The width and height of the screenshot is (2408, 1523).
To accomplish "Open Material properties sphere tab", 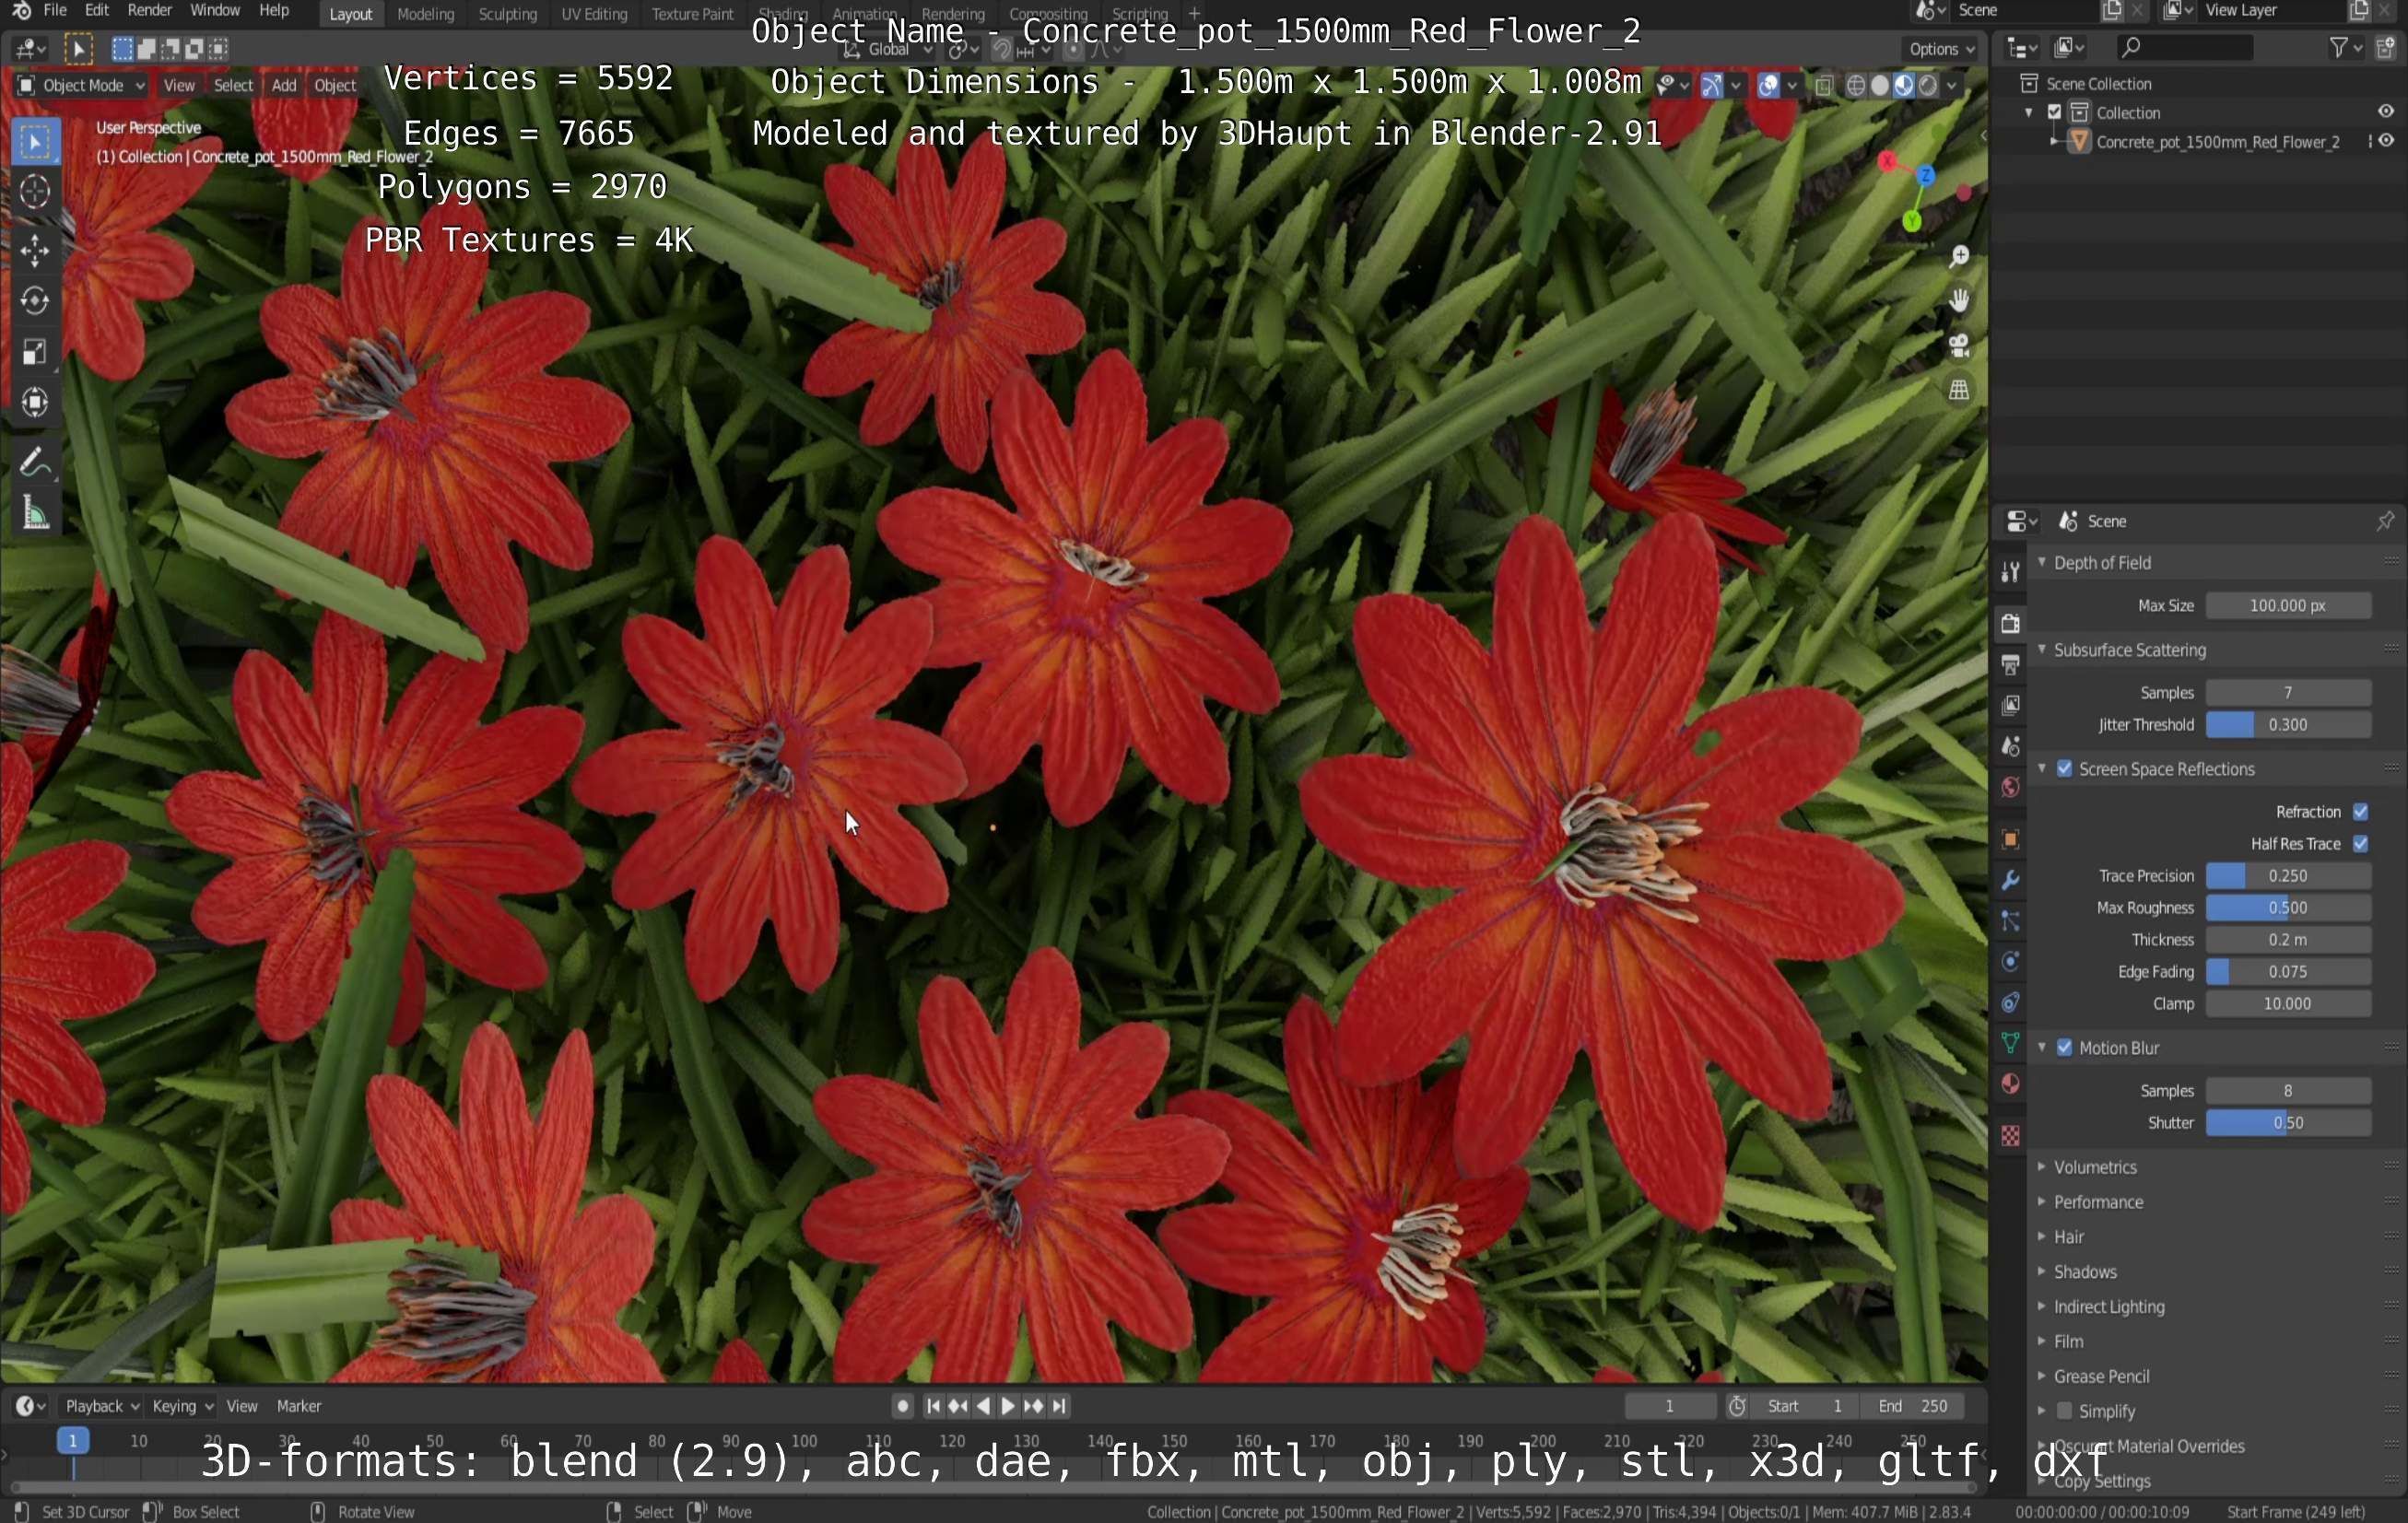I will click(2010, 1085).
